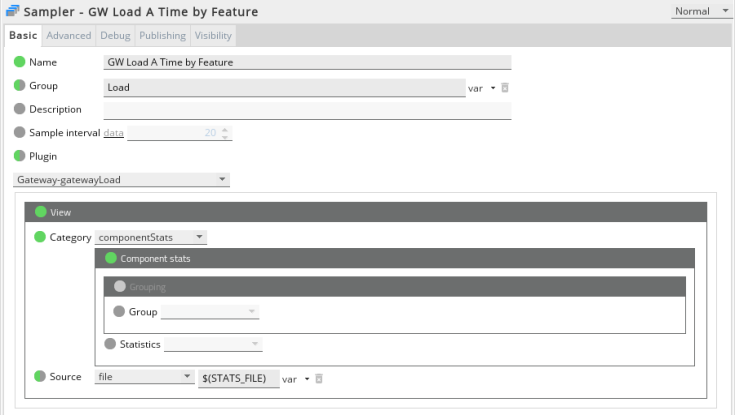Open the Statistics dropdown

coord(213,345)
